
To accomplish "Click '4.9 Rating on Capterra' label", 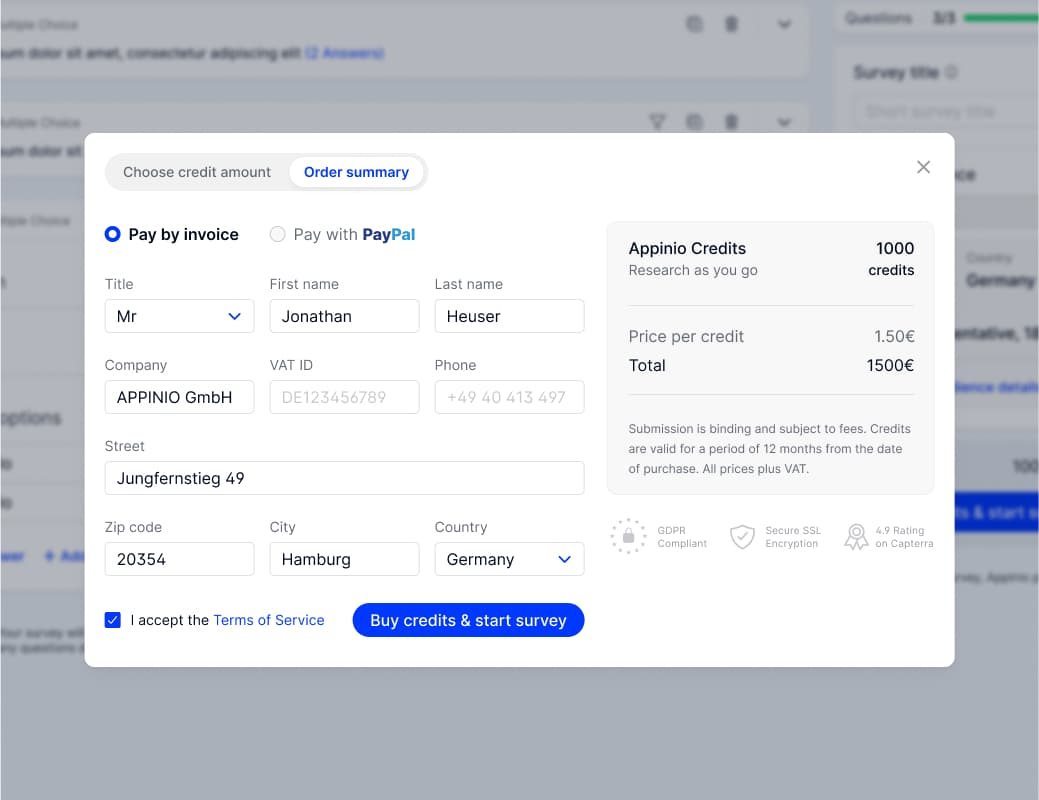I will [x=904, y=537].
